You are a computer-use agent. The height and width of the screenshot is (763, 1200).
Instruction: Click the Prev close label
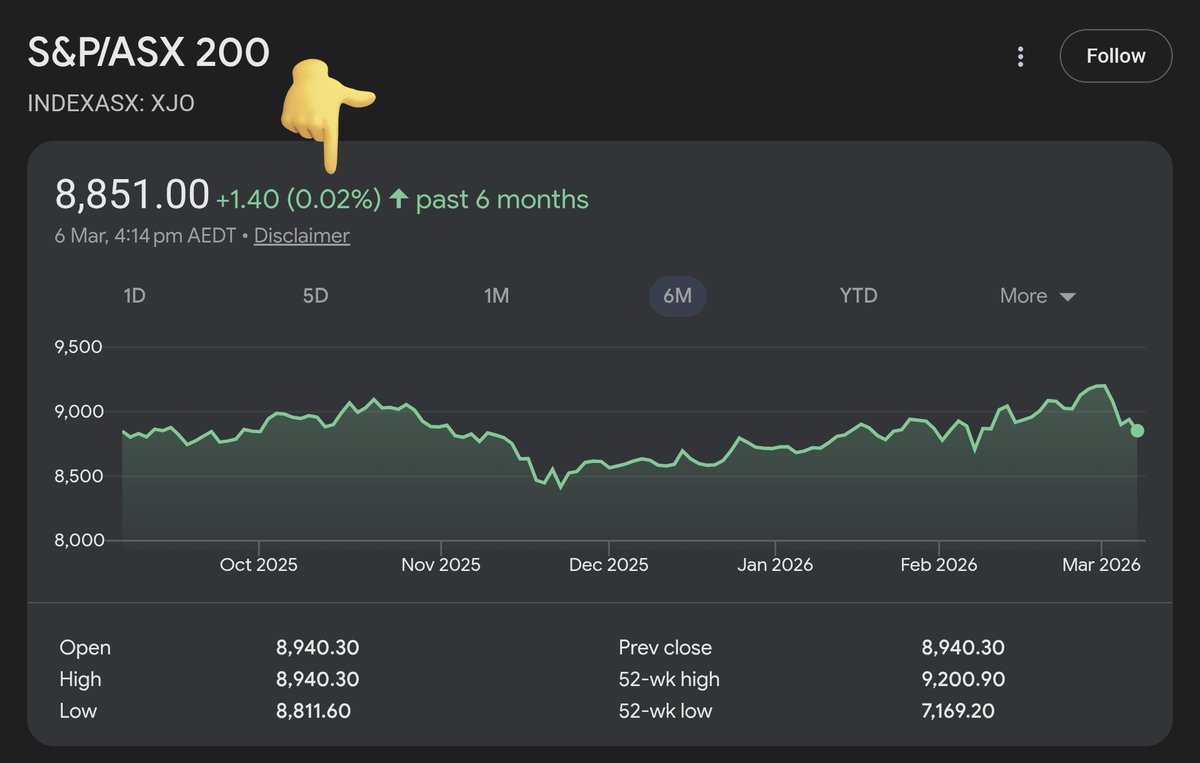tap(665, 648)
